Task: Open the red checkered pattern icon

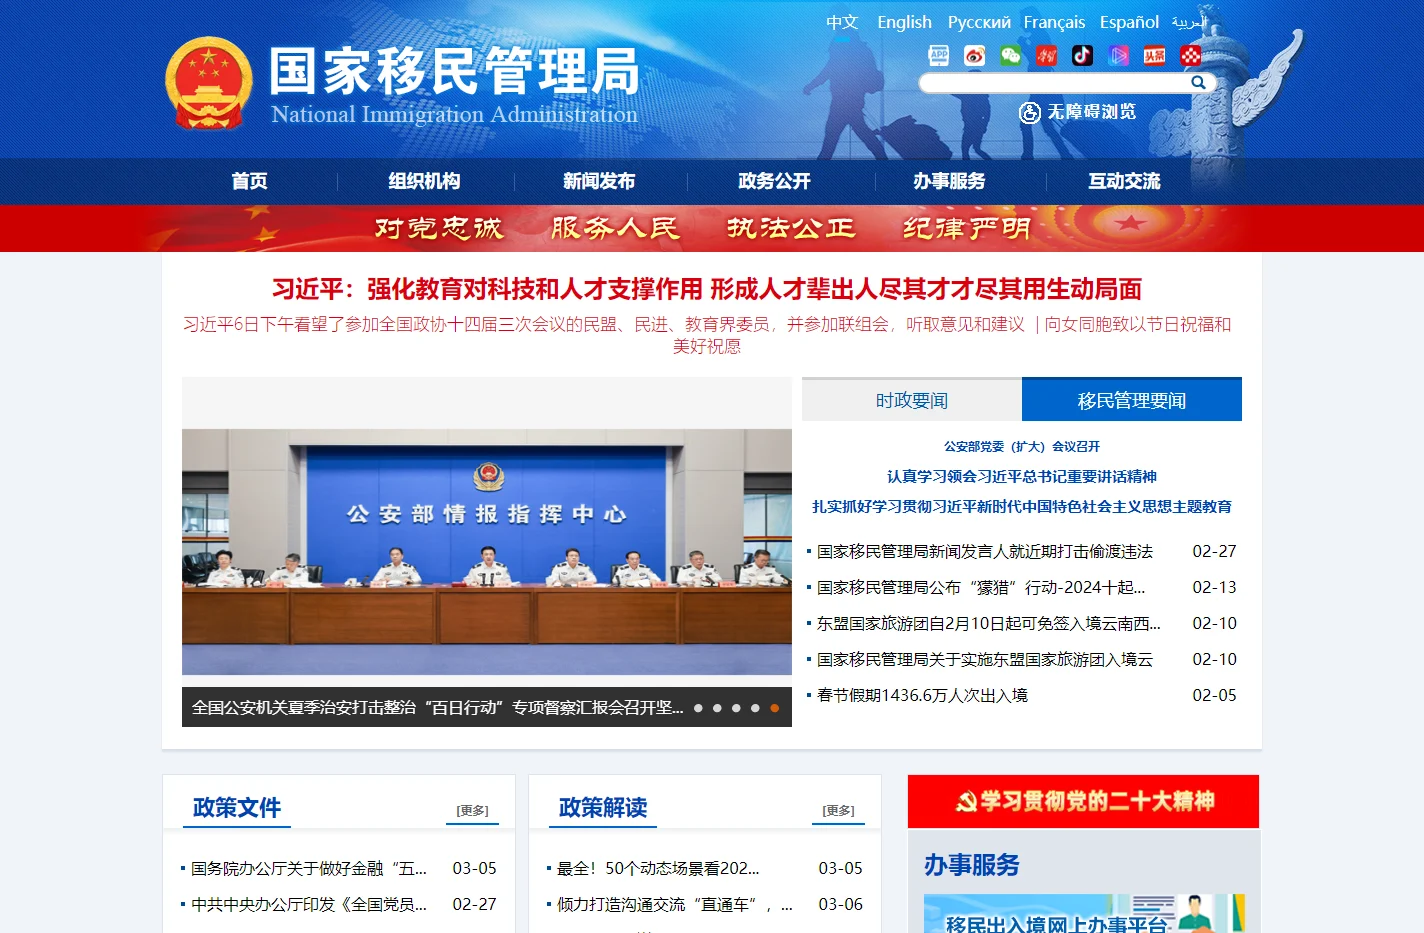Action: pyautogui.click(x=1191, y=56)
